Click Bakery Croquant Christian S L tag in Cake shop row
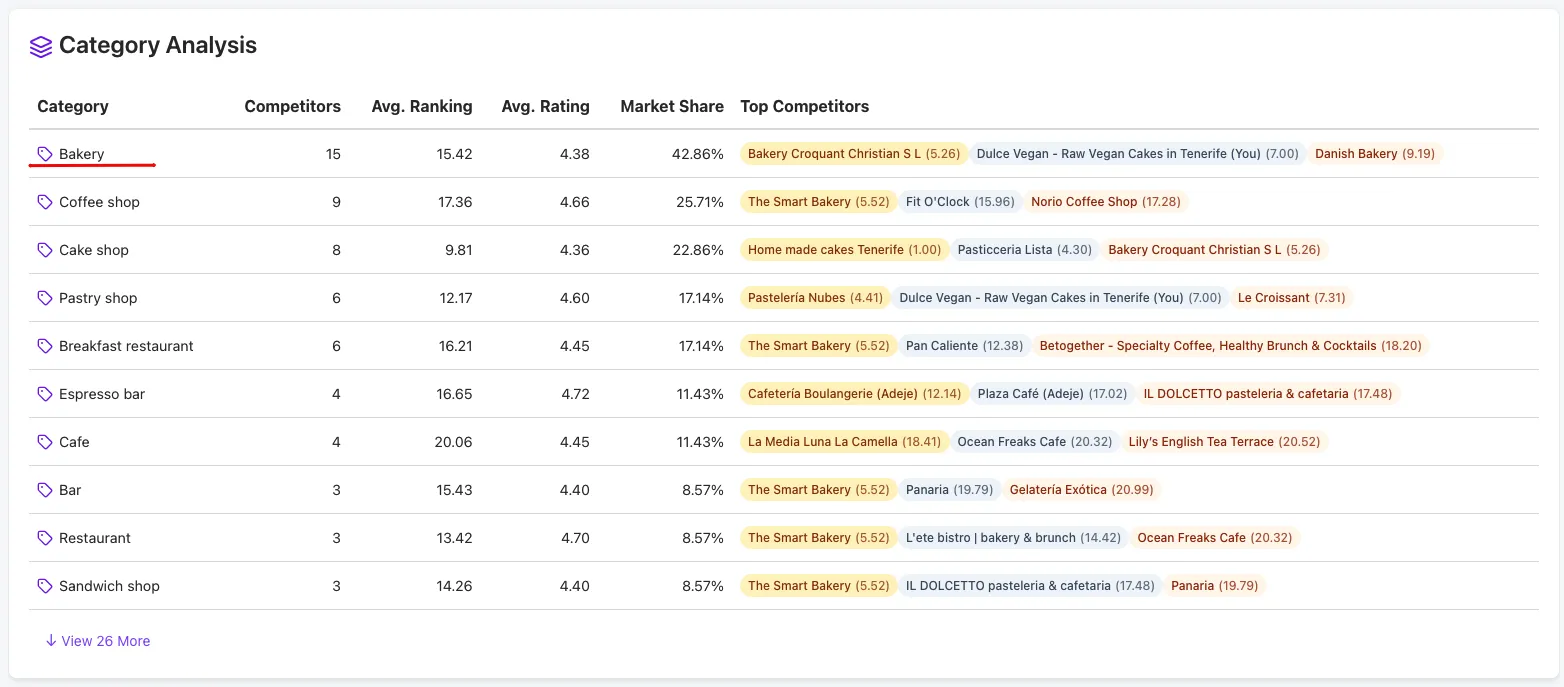Viewport: 1564px width, 687px height. pos(1214,250)
